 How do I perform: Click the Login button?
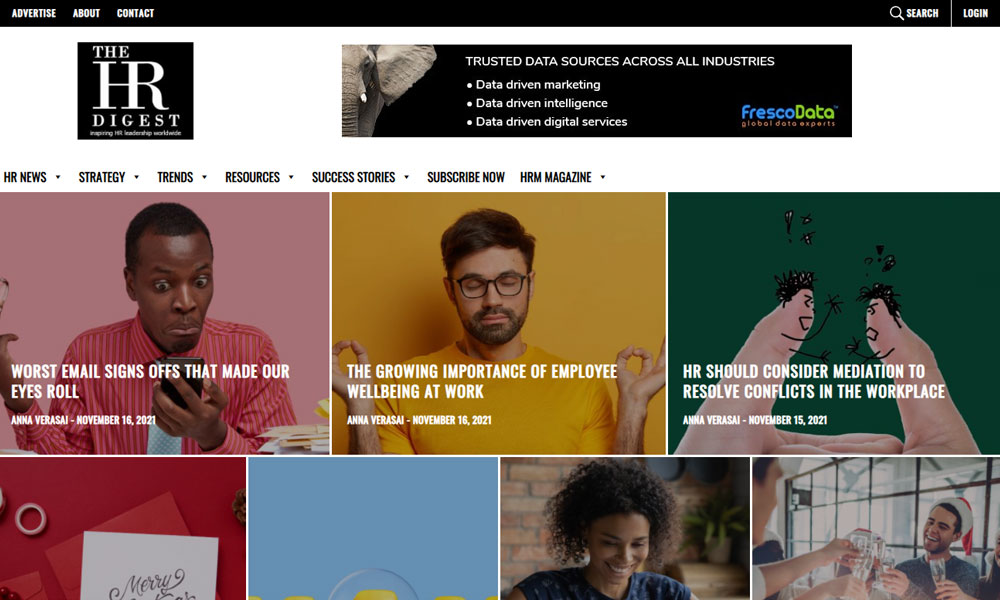975,13
